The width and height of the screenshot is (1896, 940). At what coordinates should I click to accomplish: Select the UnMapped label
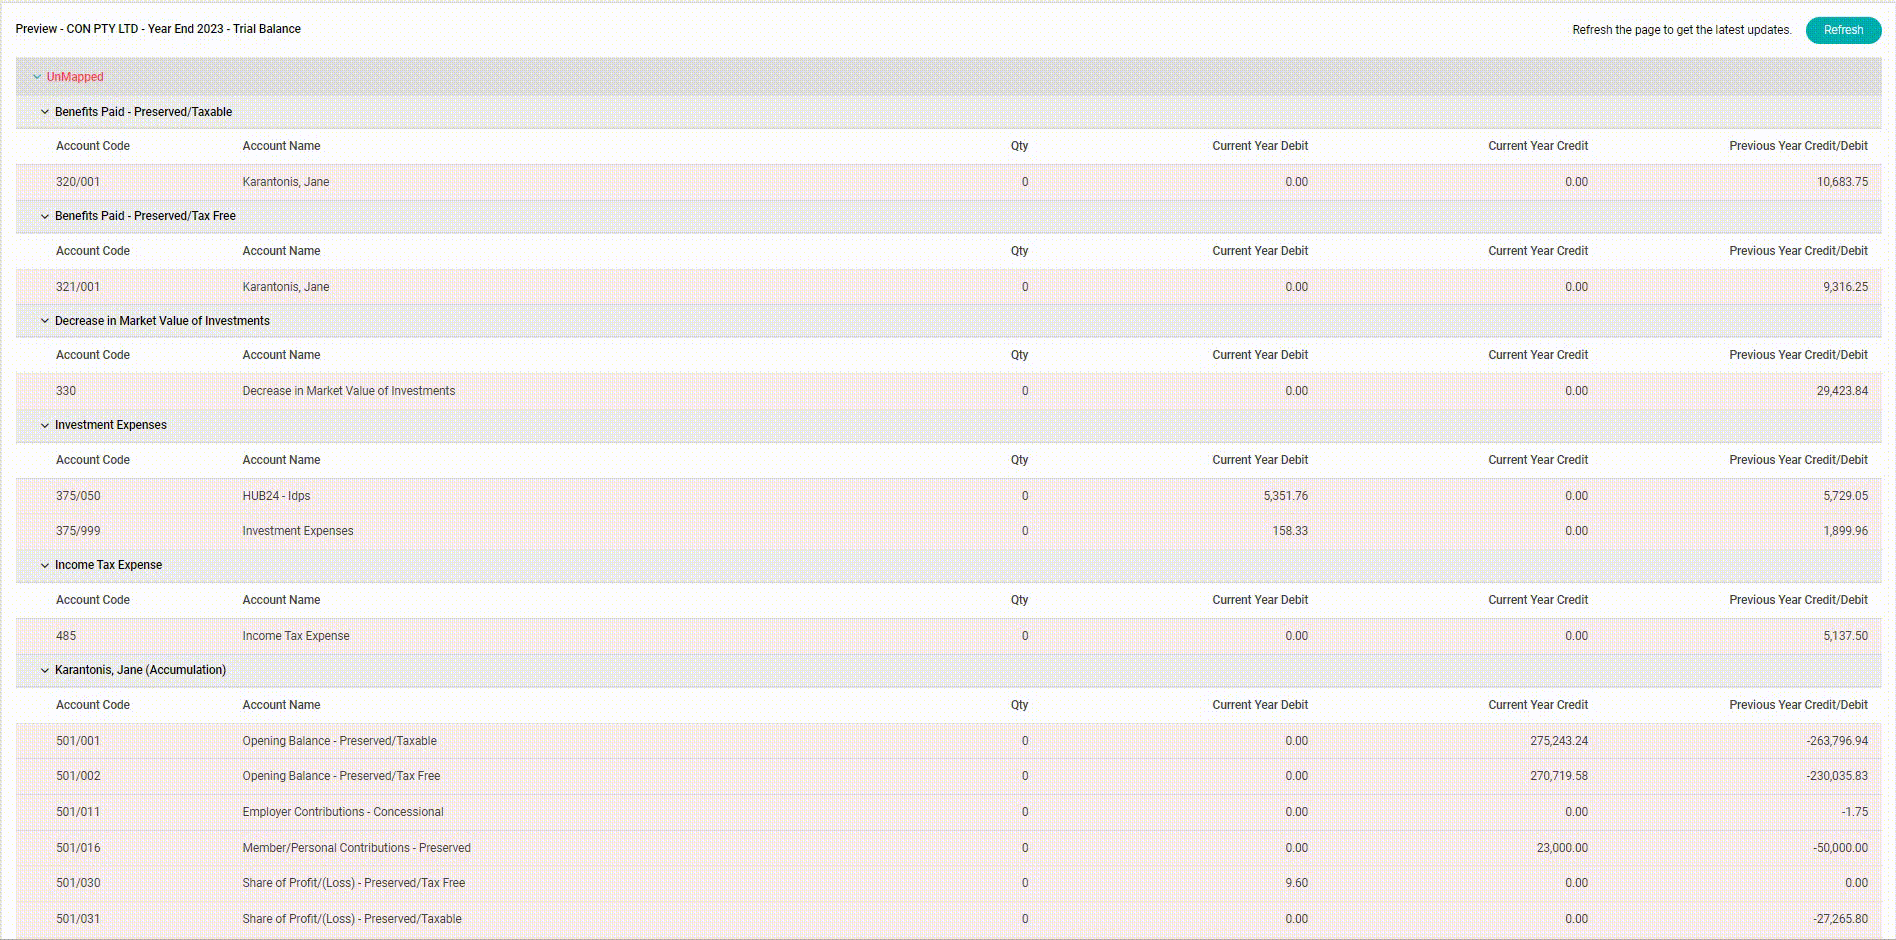75,77
